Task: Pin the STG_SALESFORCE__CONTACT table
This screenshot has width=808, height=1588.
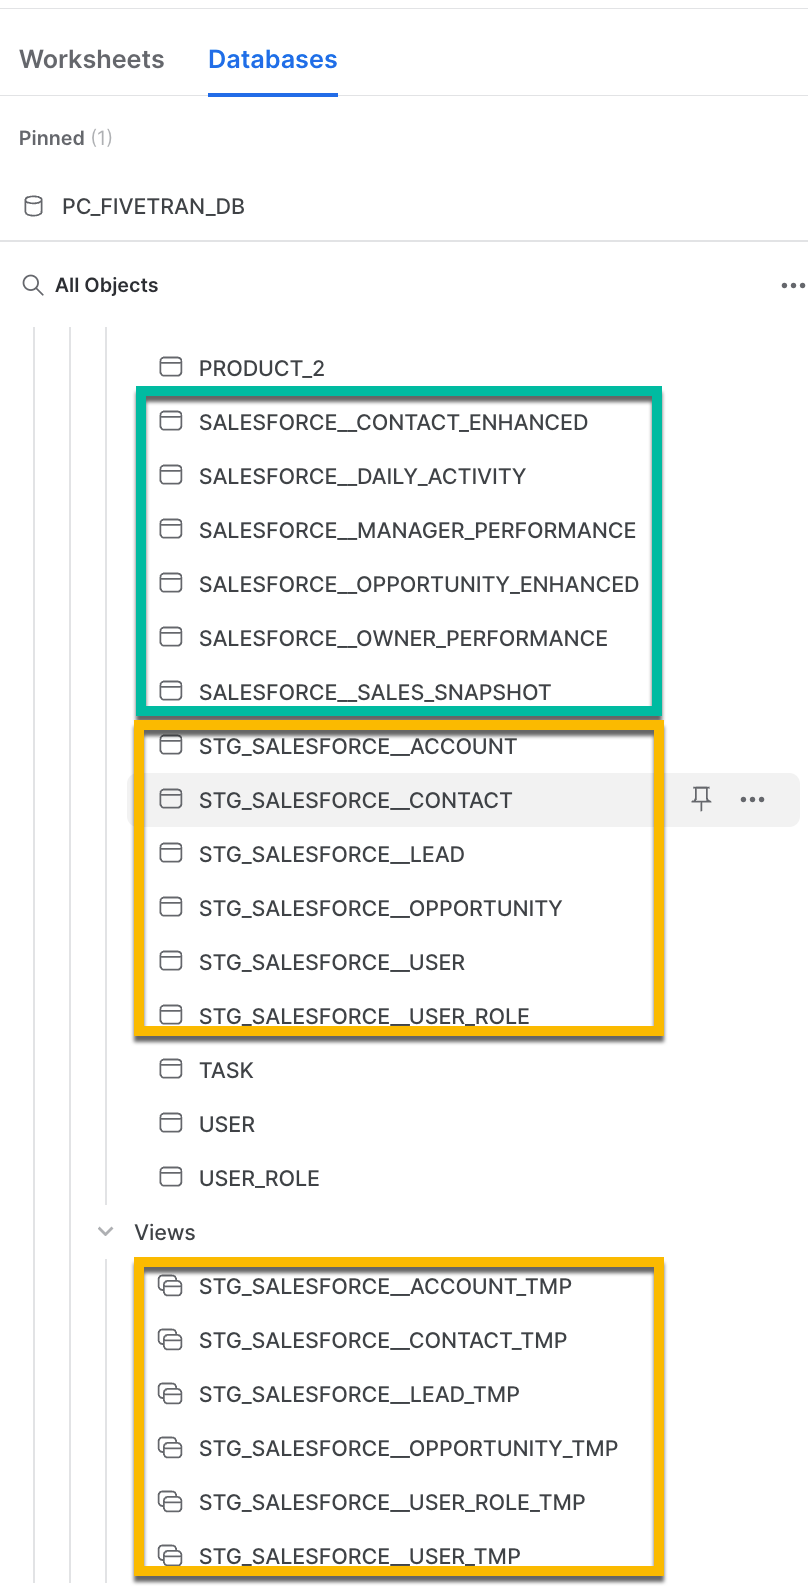Action: pos(701,798)
